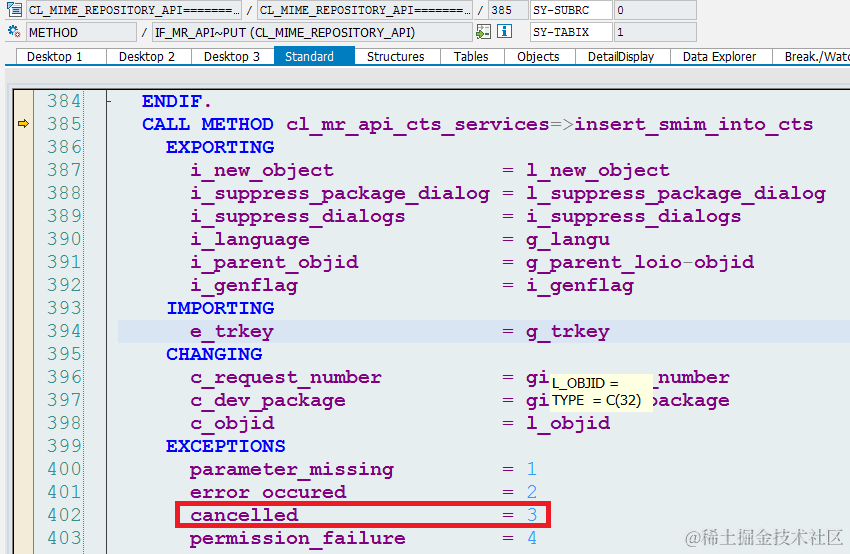Click the CALL METHOD keyword on line 385
The height and width of the screenshot is (554, 850).
coord(208,124)
